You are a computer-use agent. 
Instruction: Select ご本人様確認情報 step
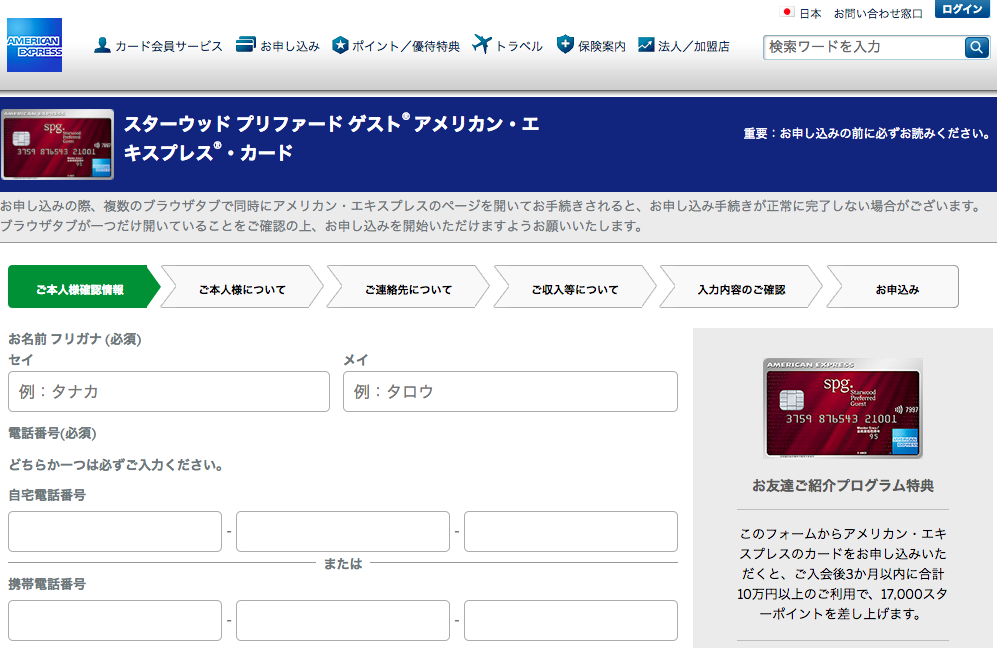tap(83, 287)
